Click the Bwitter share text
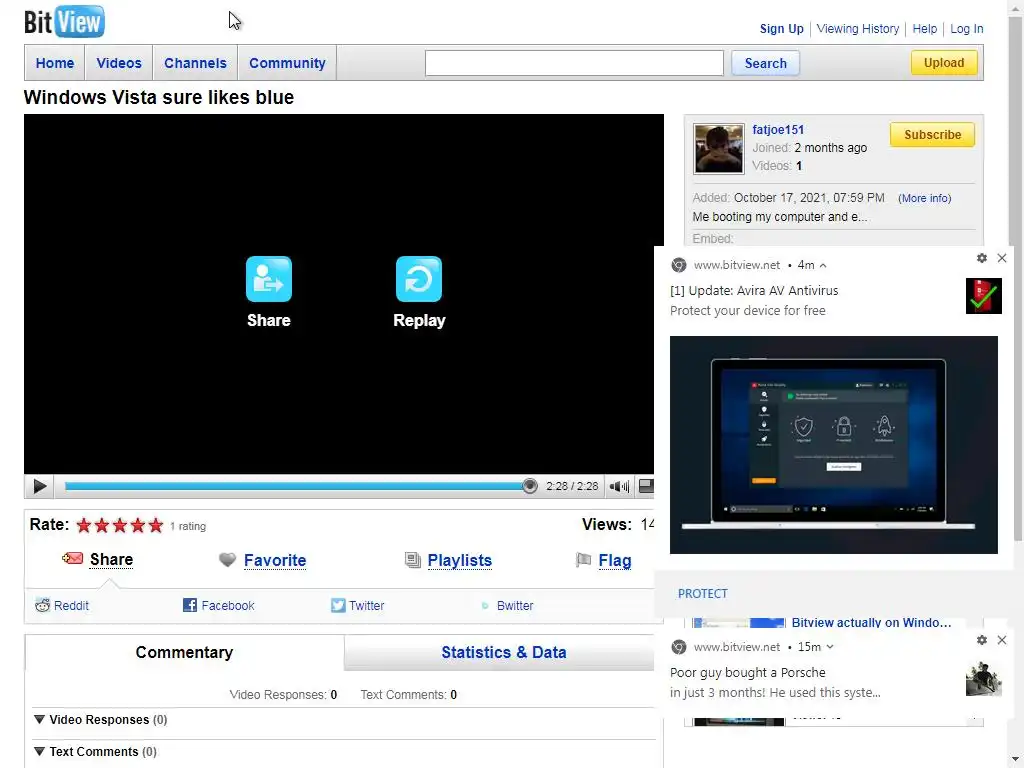This screenshot has width=1024, height=768. 515,605
